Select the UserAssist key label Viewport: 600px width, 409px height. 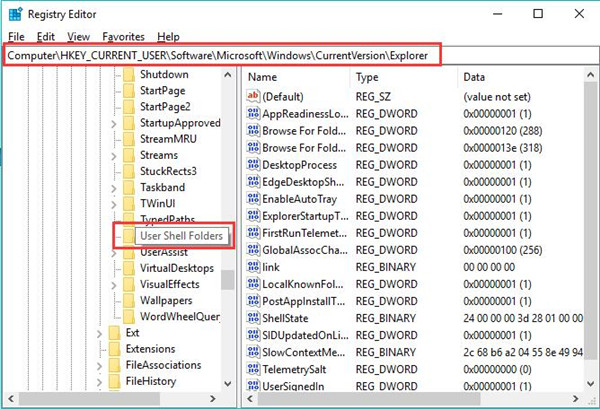click(x=164, y=253)
